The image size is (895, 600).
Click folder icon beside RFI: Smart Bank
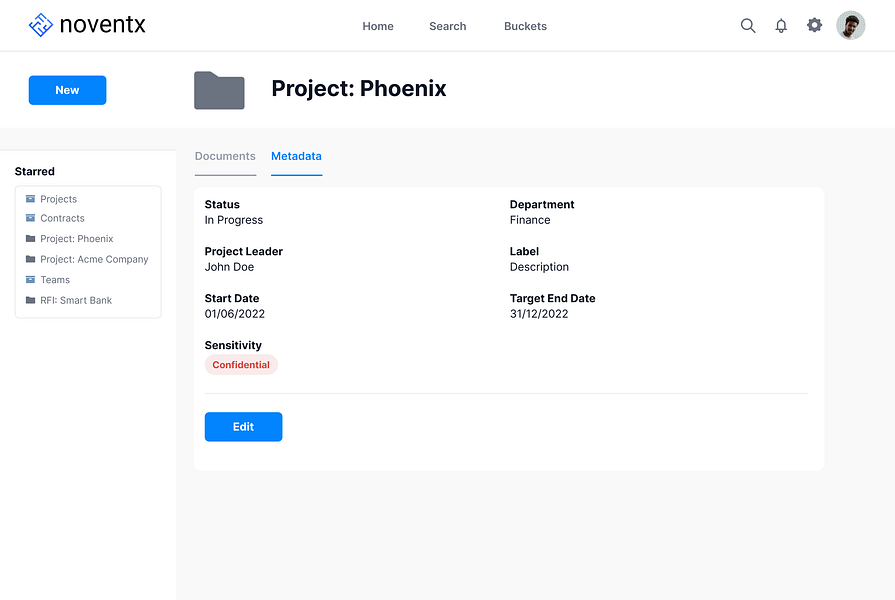coord(30,300)
